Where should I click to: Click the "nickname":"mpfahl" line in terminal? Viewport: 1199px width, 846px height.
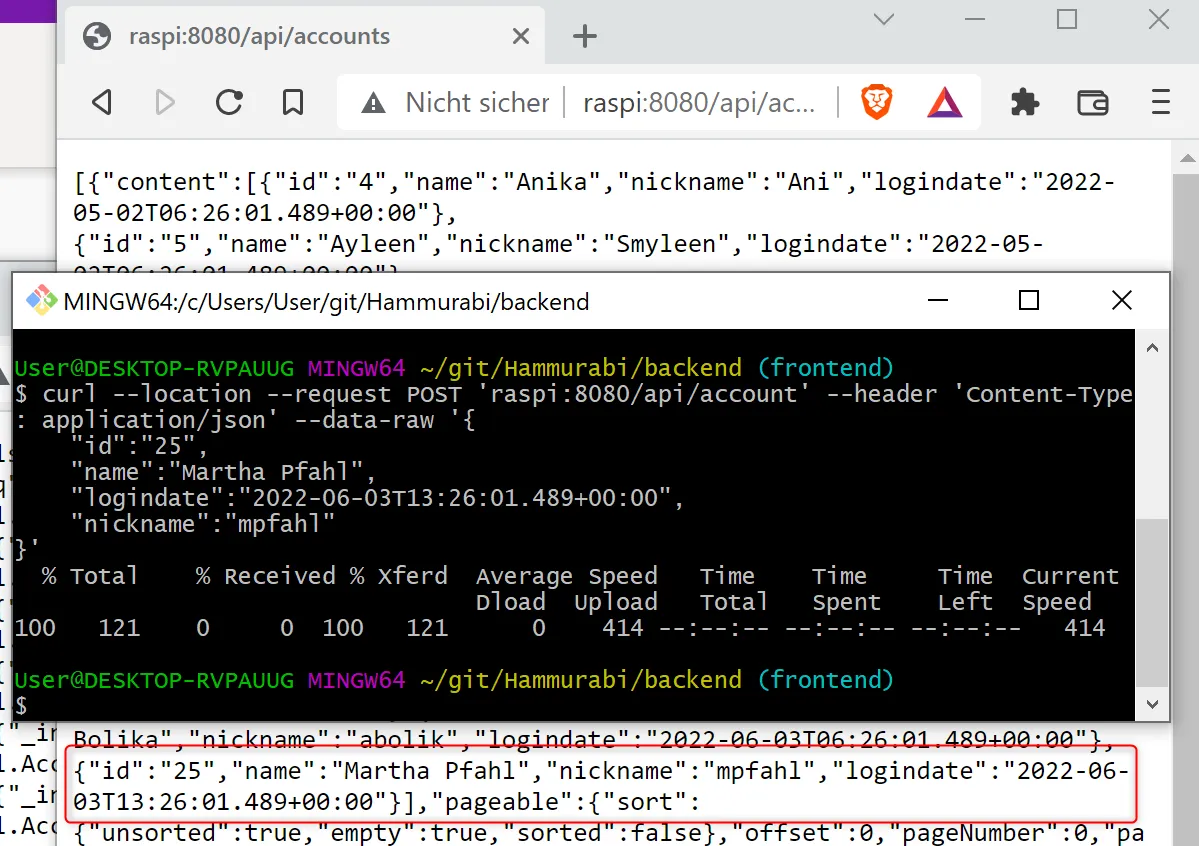click(x=203, y=524)
